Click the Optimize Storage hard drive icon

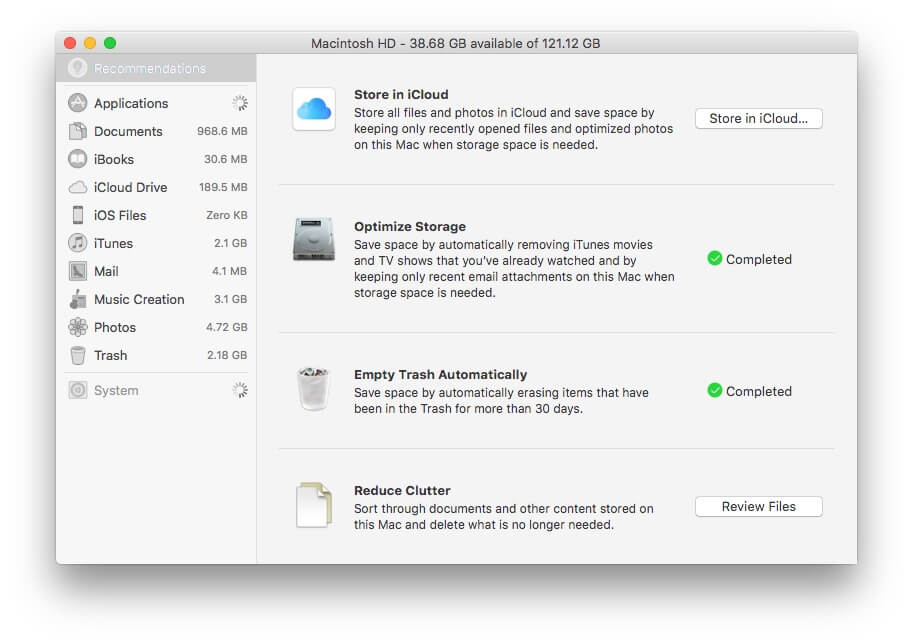314,239
